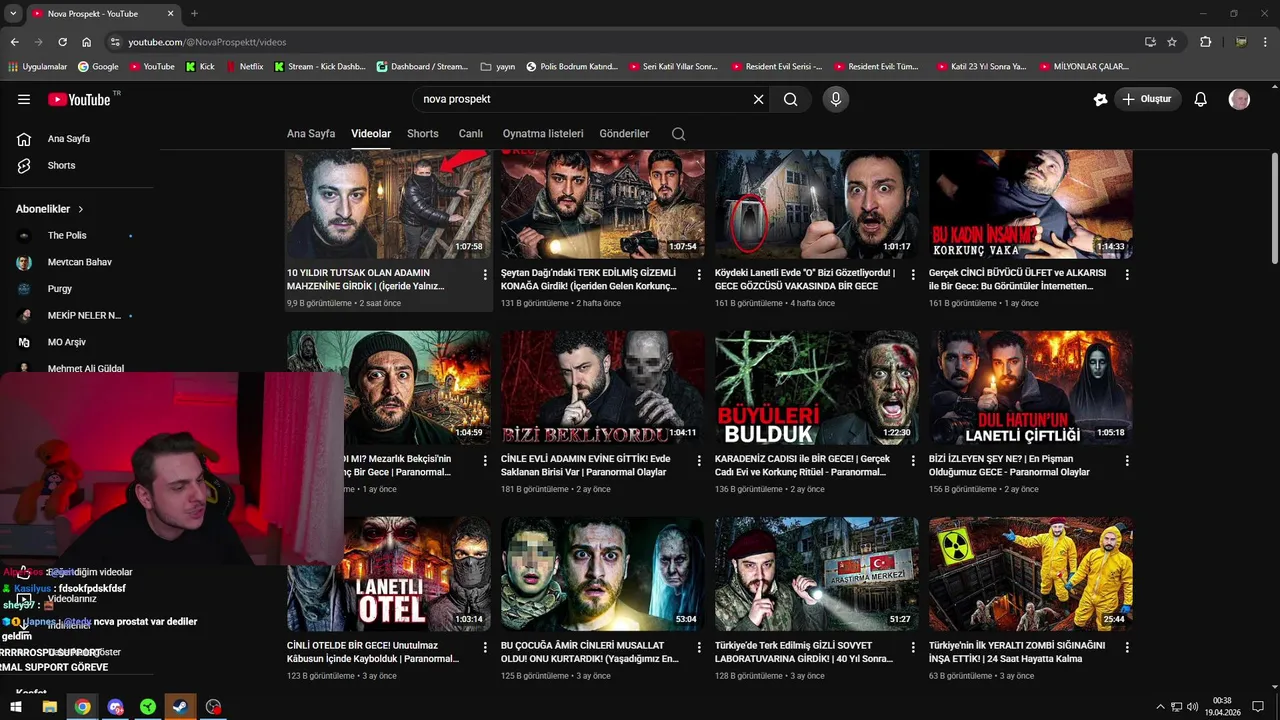The width and height of the screenshot is (1280, 720).
Task: Open the notifications bell
Action: click(1201, 99)
